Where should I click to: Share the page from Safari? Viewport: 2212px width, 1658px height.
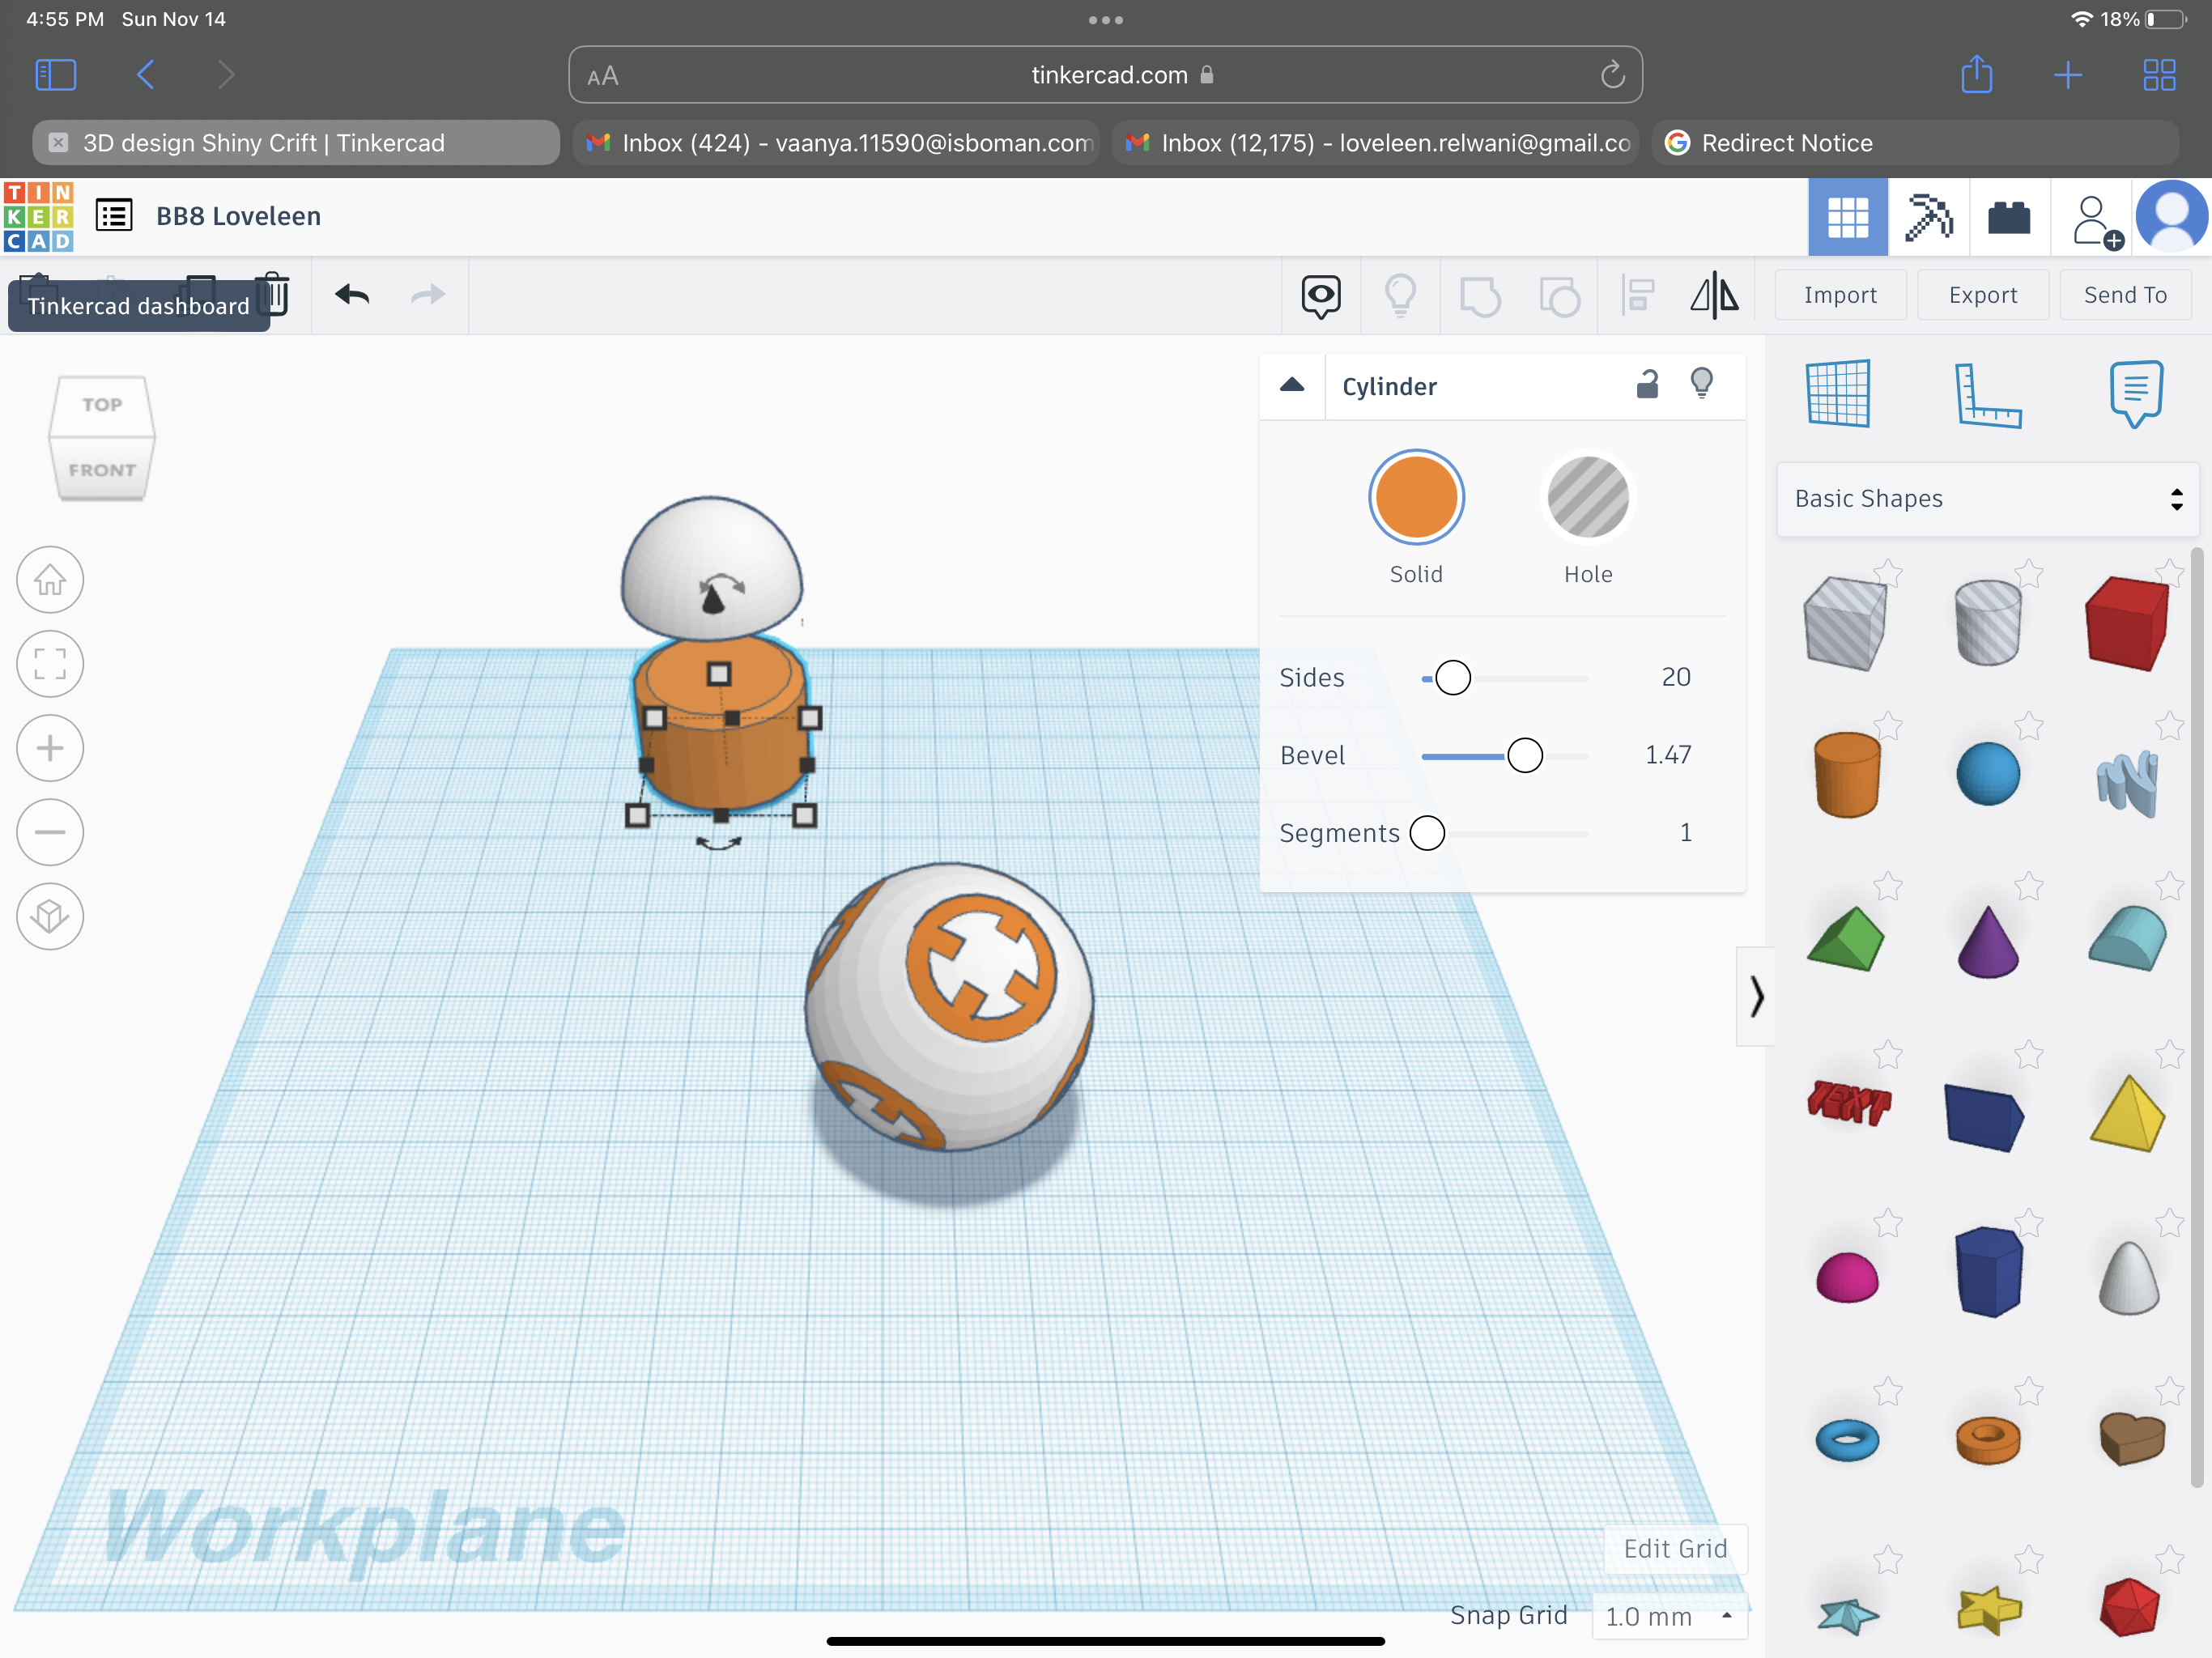(x=1977, y=75)
